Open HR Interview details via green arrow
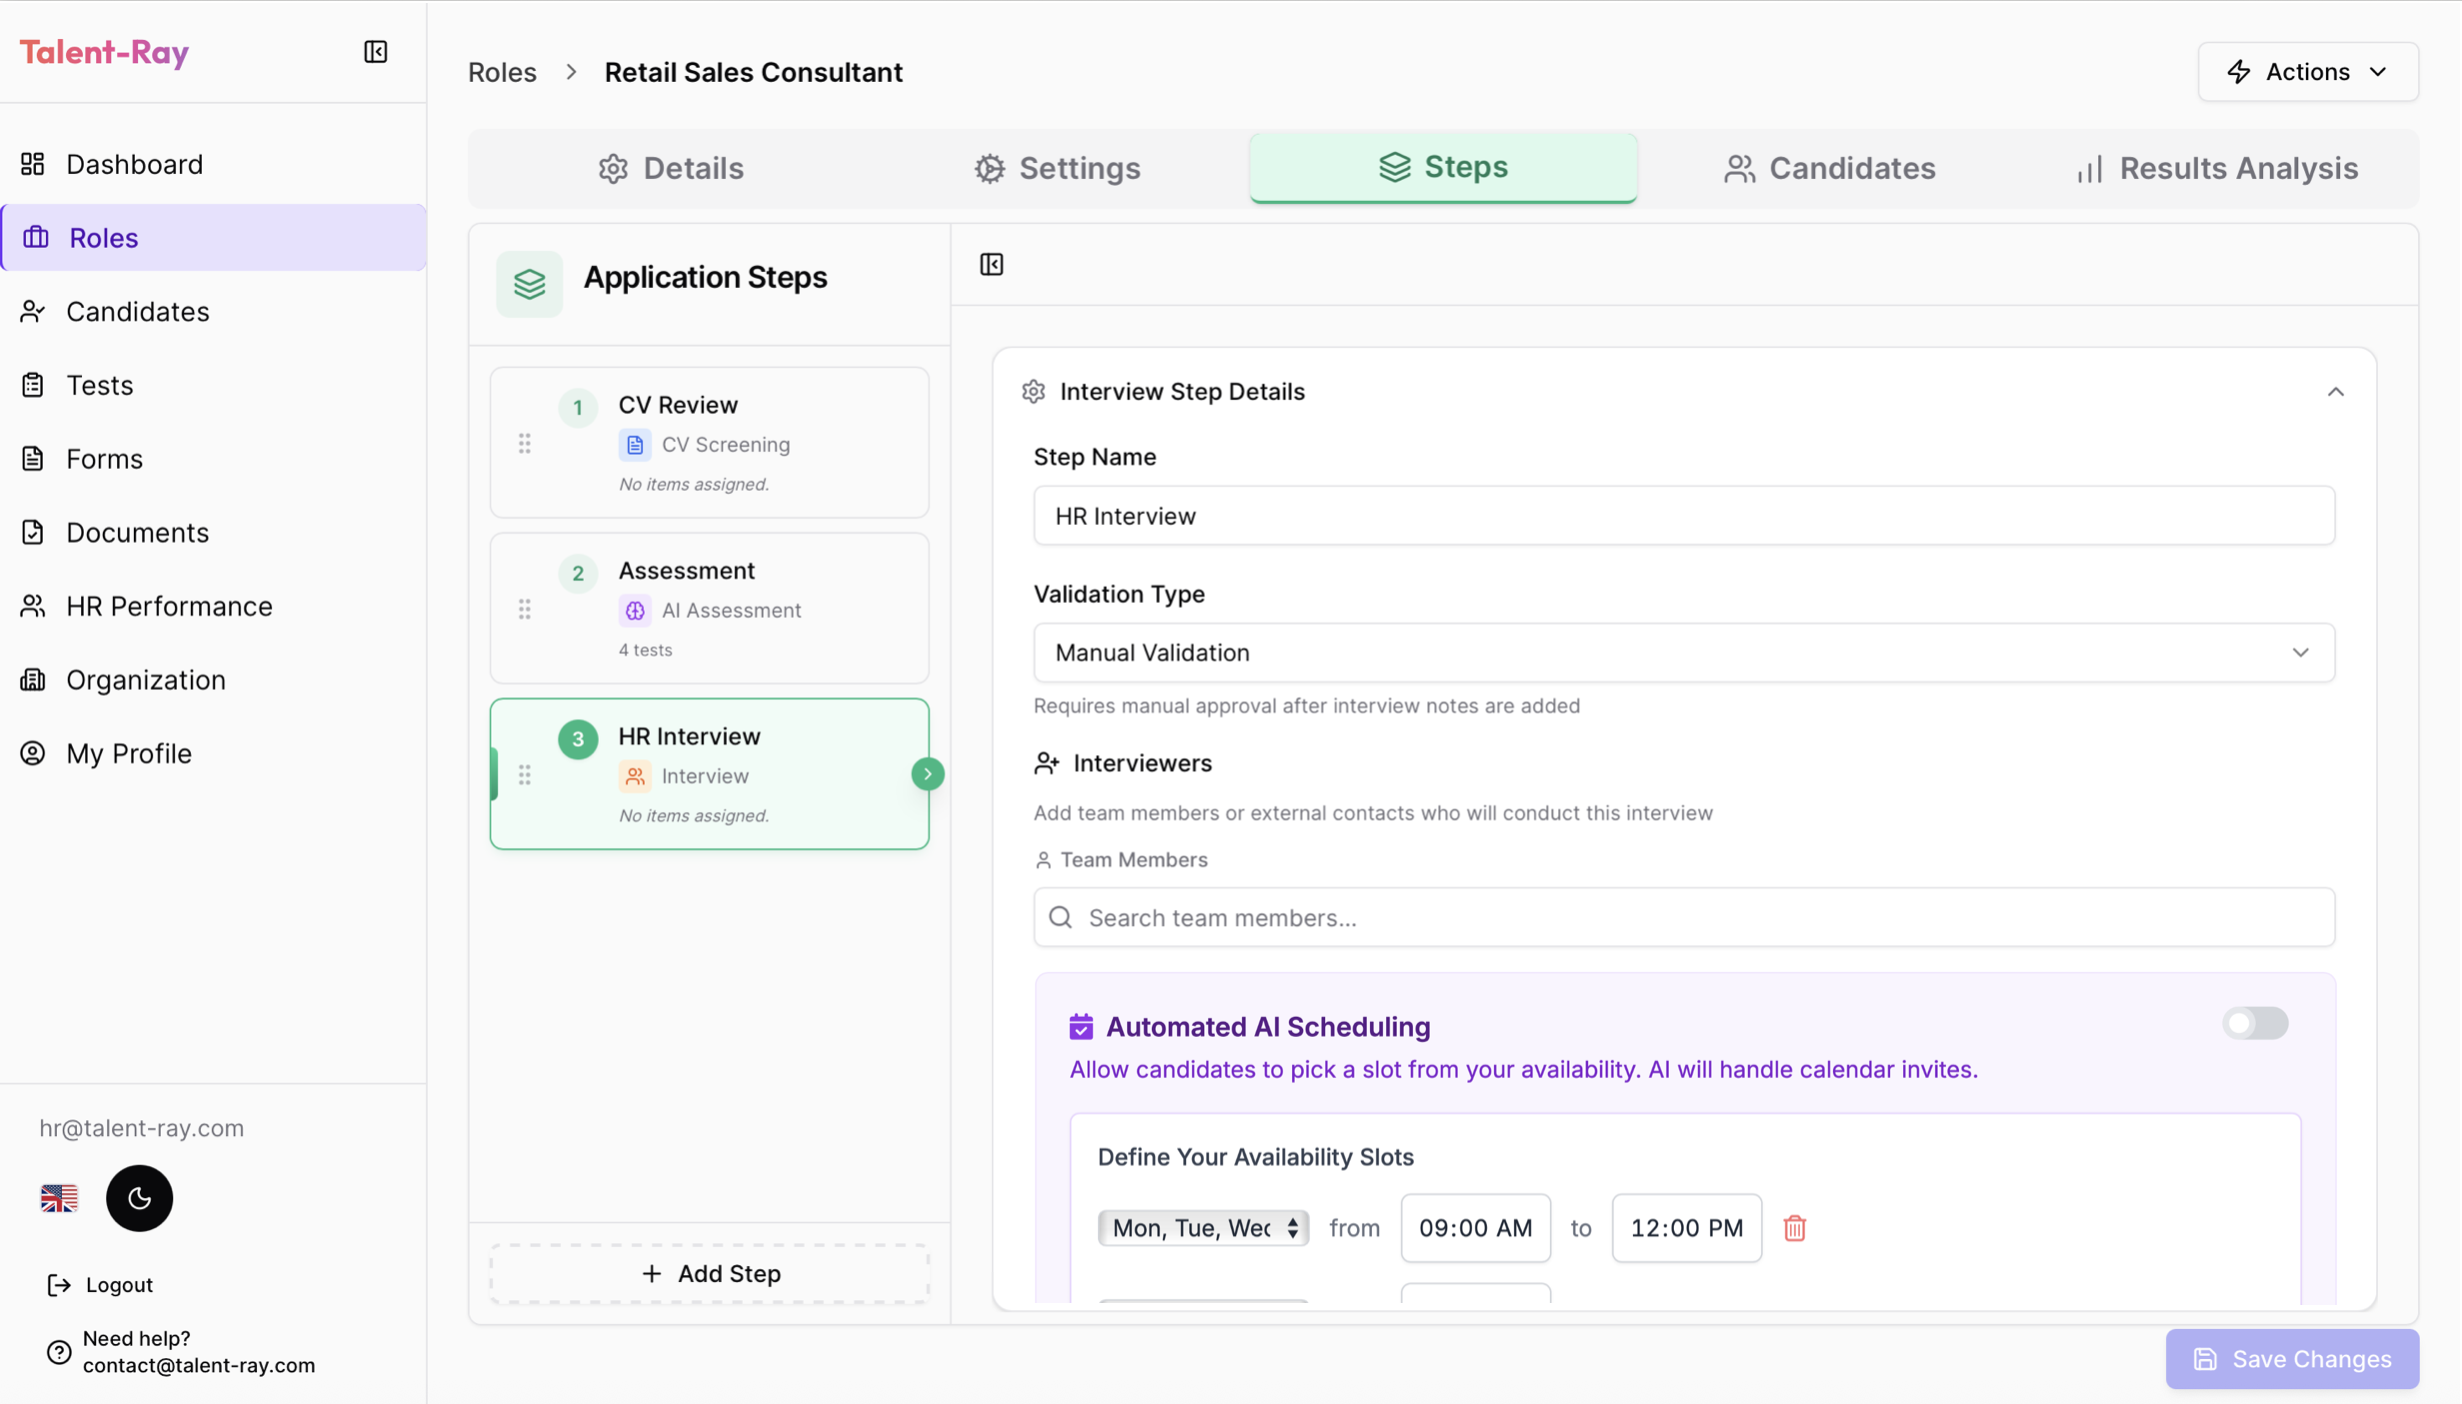 (x=927, y=773)
